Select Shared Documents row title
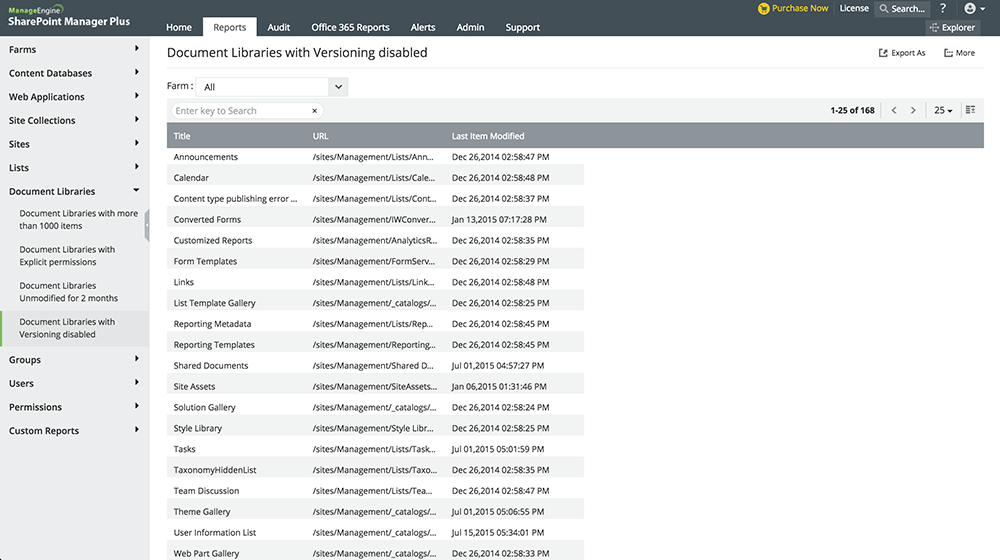The width and height of the screenshot is (1000, 560). pos(210,365)
